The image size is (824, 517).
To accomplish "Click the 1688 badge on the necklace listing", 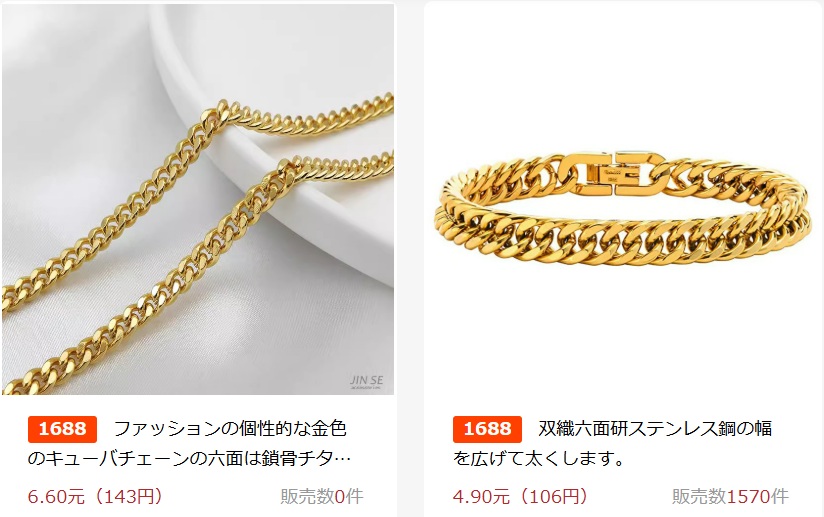I will (63, 429).
